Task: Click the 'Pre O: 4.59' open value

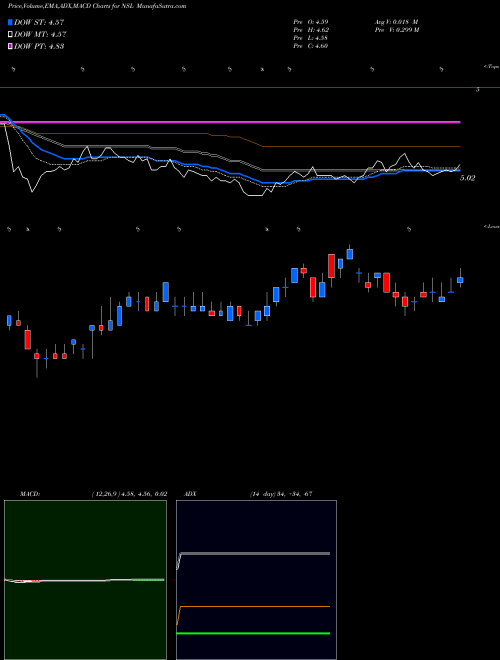Action: point(311,22)
